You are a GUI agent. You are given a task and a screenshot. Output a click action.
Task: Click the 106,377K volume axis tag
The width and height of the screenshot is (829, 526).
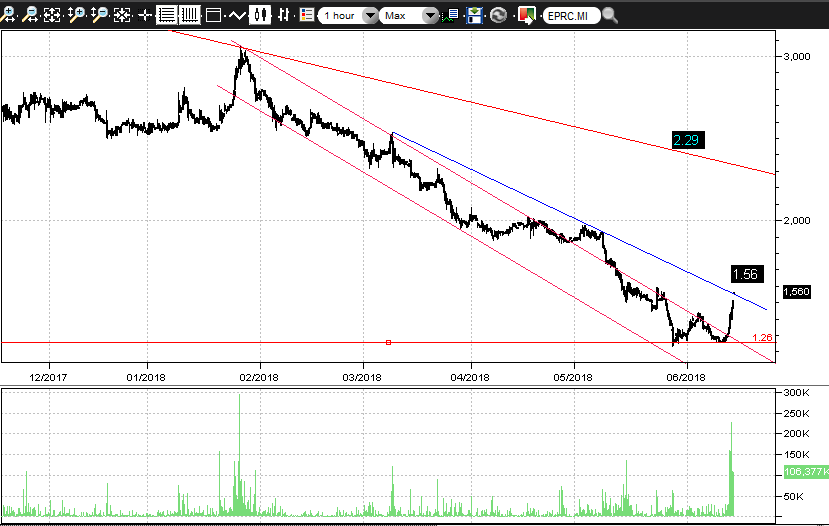[806, 472]
